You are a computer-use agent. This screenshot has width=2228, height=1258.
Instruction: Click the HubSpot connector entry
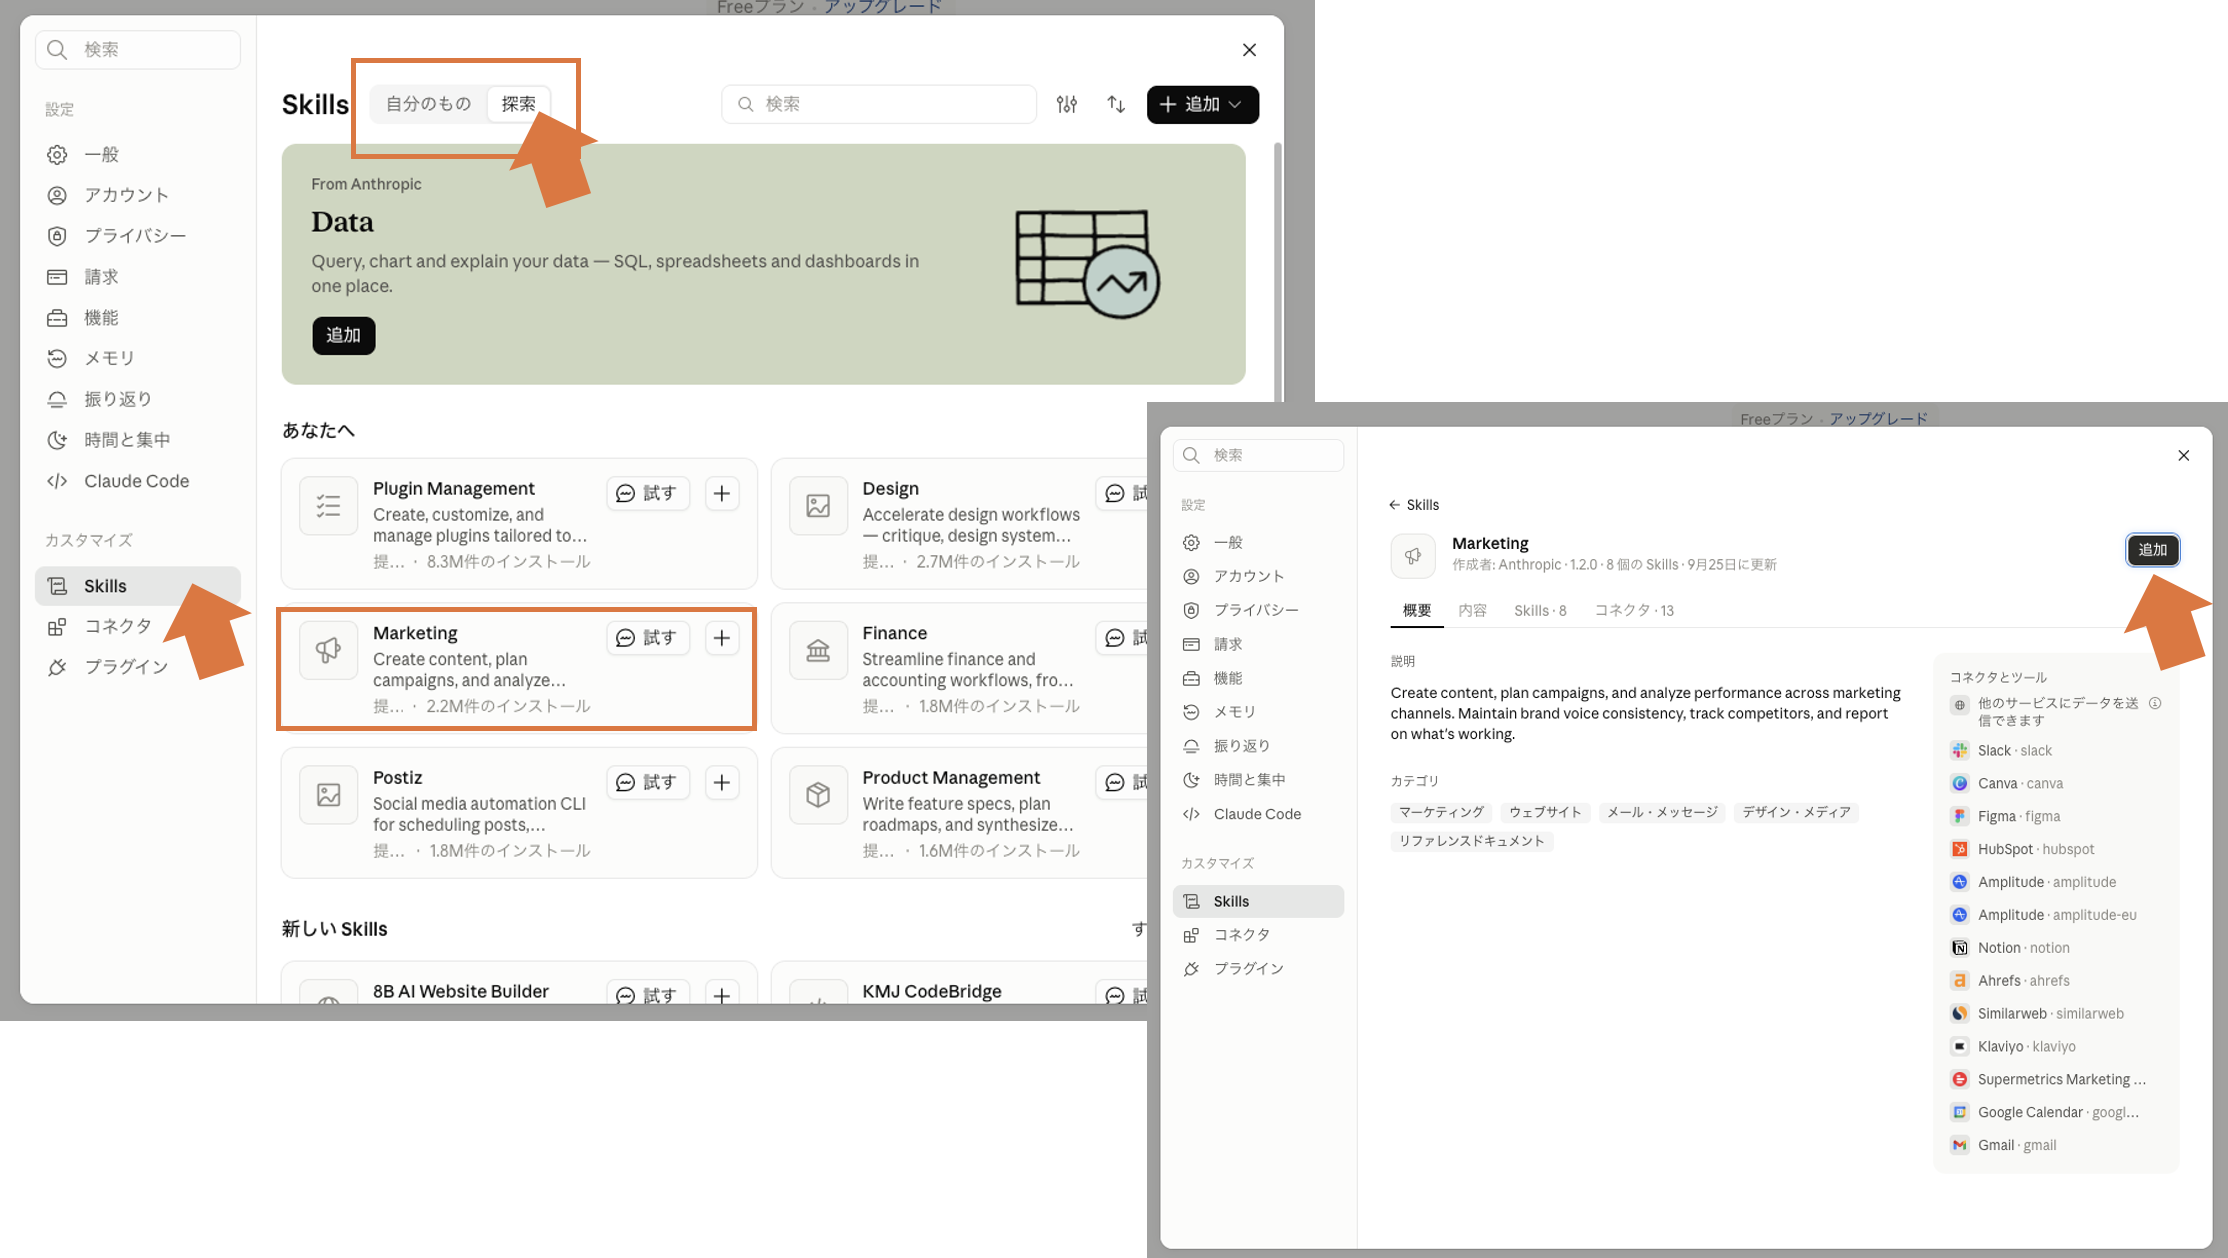pyautogui.click(x=2022, y=849)
